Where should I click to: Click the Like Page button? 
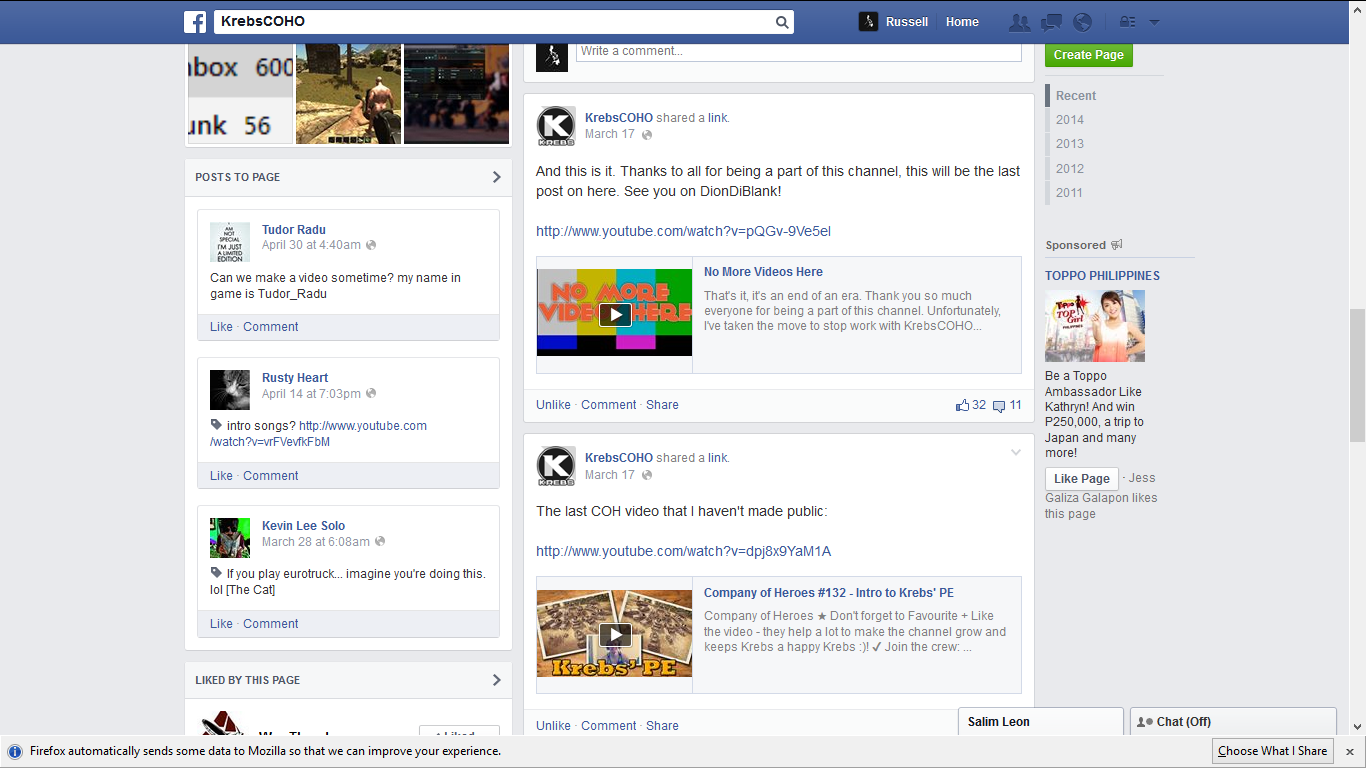click(1082, 479)
